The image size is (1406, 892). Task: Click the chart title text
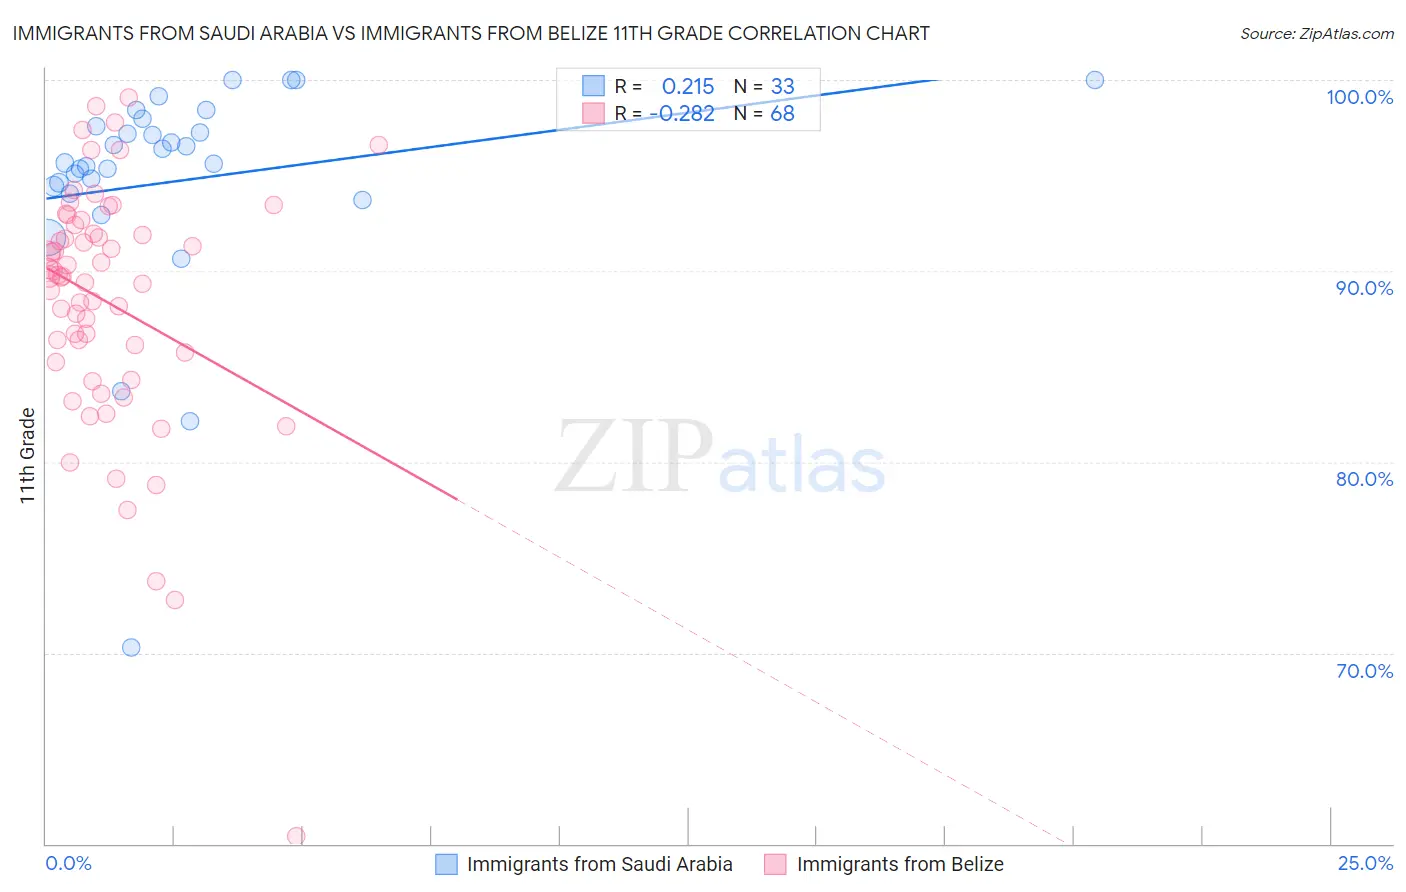(471, 34)
